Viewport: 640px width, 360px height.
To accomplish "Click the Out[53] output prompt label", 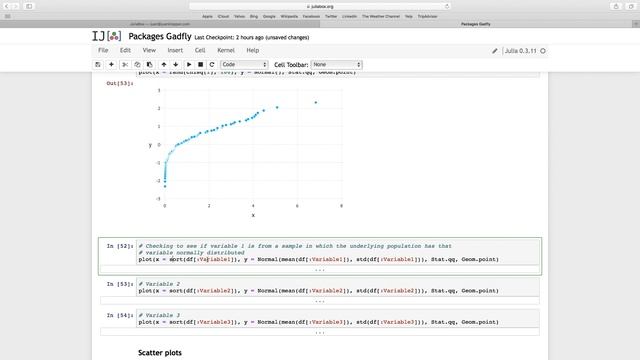I will point(120,83).
